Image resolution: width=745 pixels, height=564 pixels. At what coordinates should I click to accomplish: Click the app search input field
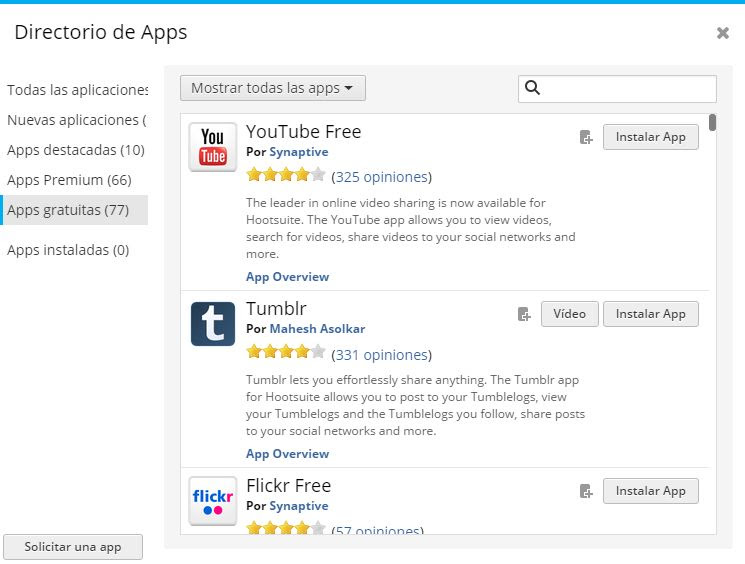point(617,88)
